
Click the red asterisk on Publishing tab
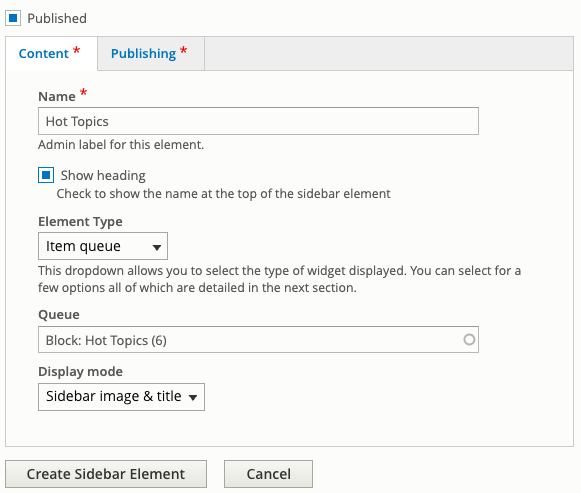pyautogui.click(x=183, y=50)
